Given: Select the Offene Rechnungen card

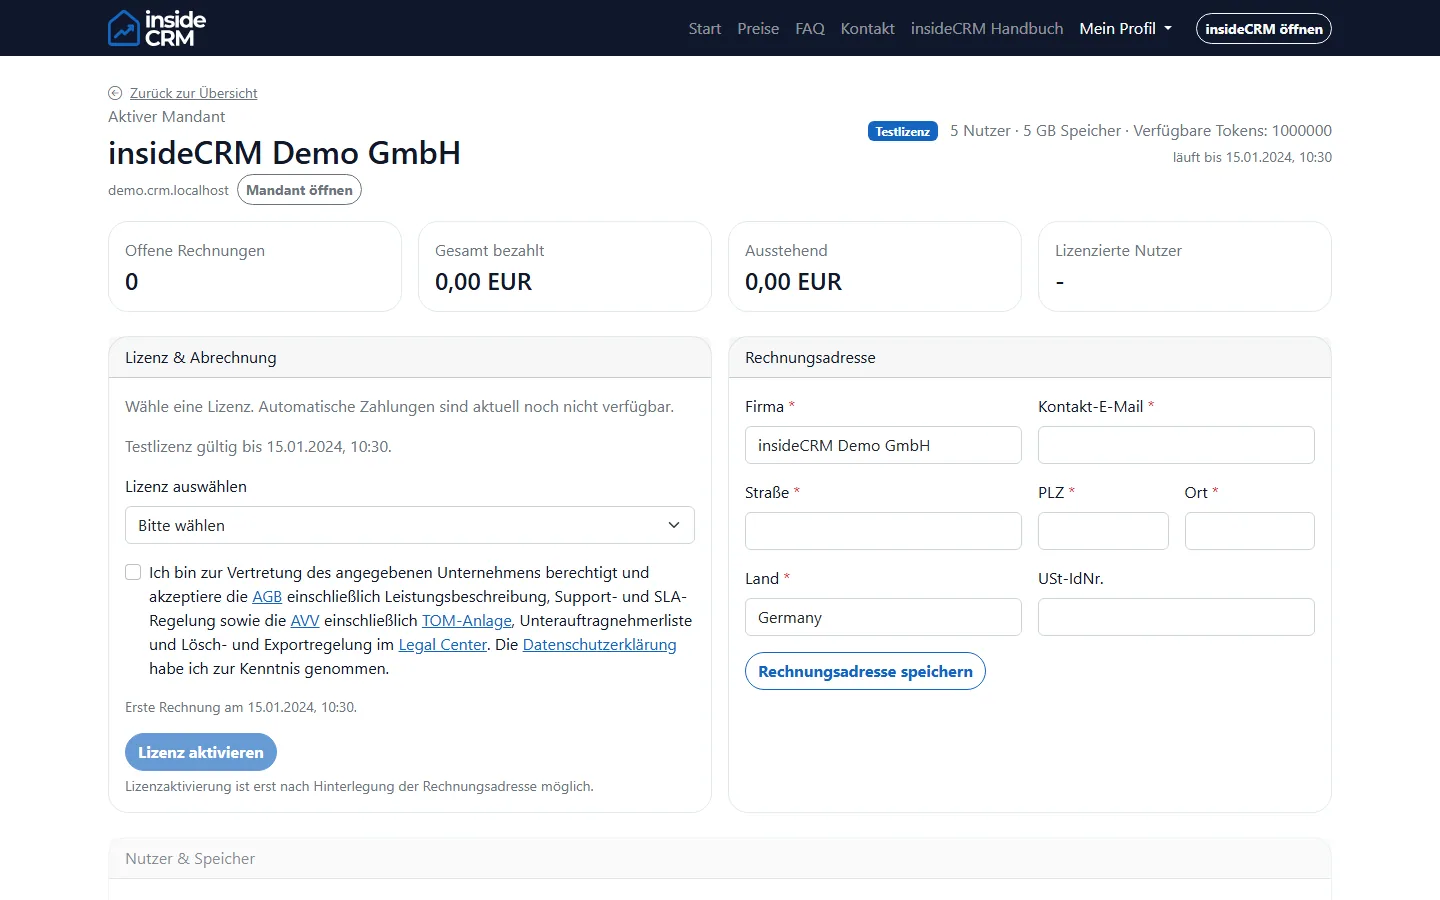Looking at the screenshot, I should click(255, 266).
